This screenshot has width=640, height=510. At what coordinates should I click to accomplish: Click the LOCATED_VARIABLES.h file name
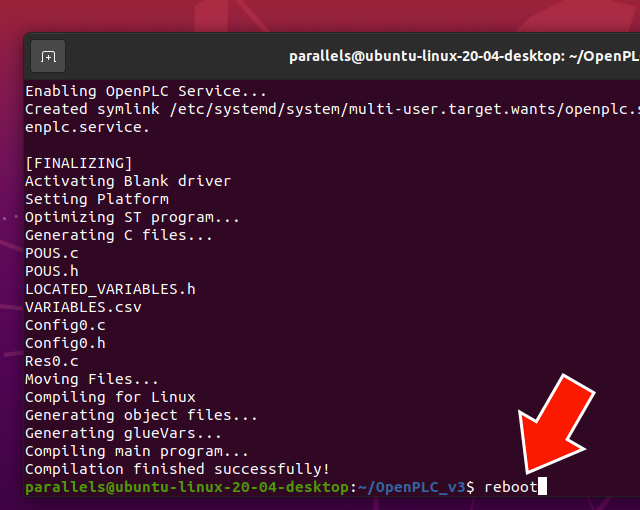click(x=110, y=289)
